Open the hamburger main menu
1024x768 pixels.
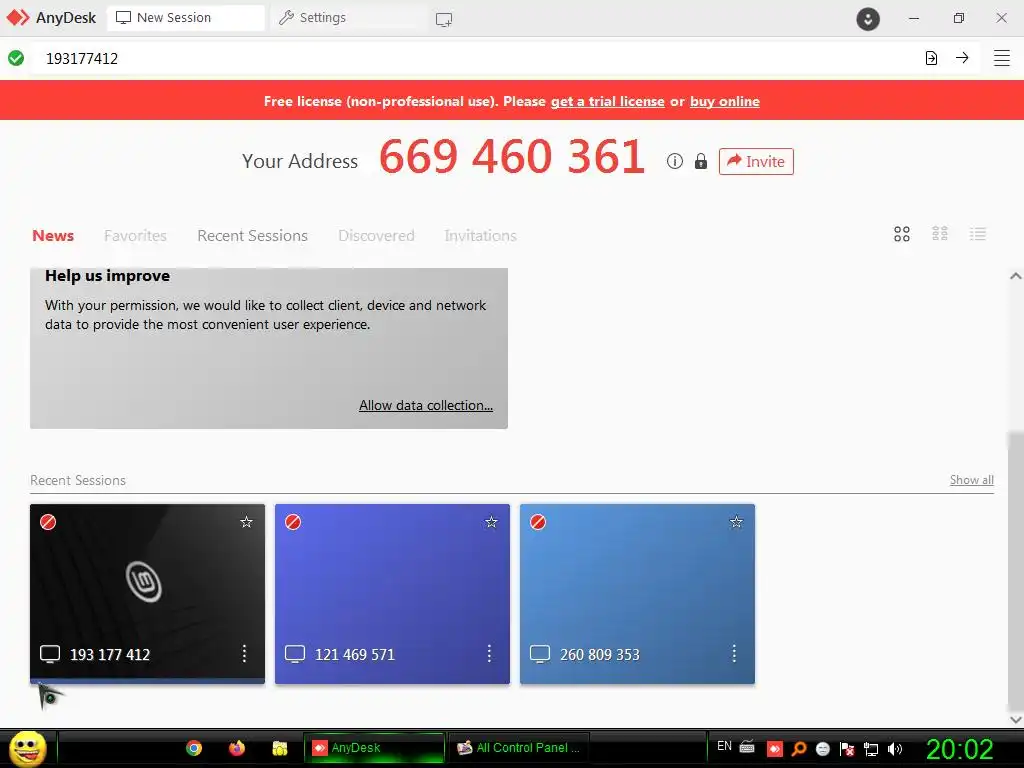point(1002,58)
